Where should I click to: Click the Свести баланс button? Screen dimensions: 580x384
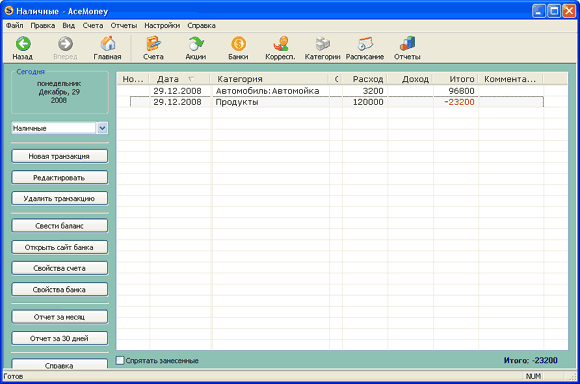(60, 226)
